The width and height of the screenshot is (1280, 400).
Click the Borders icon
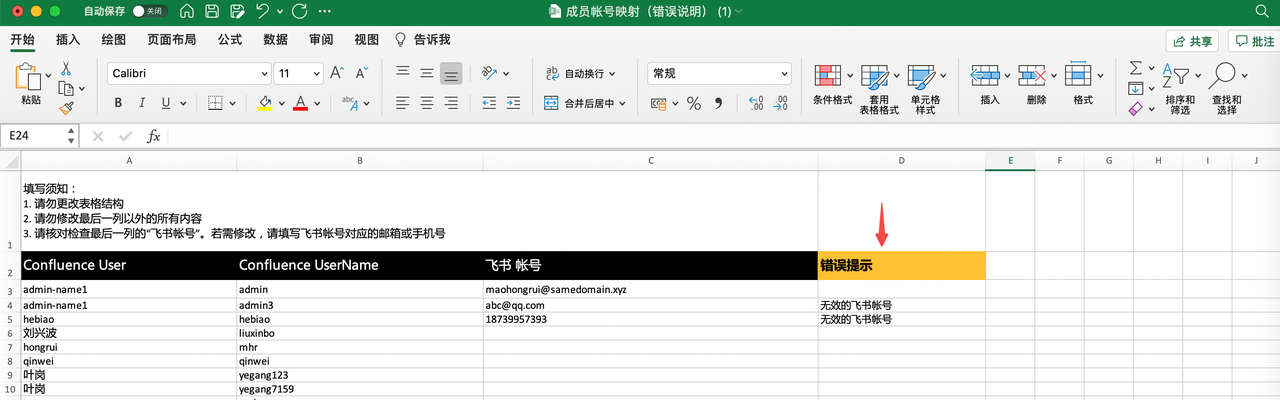[215, 103]
